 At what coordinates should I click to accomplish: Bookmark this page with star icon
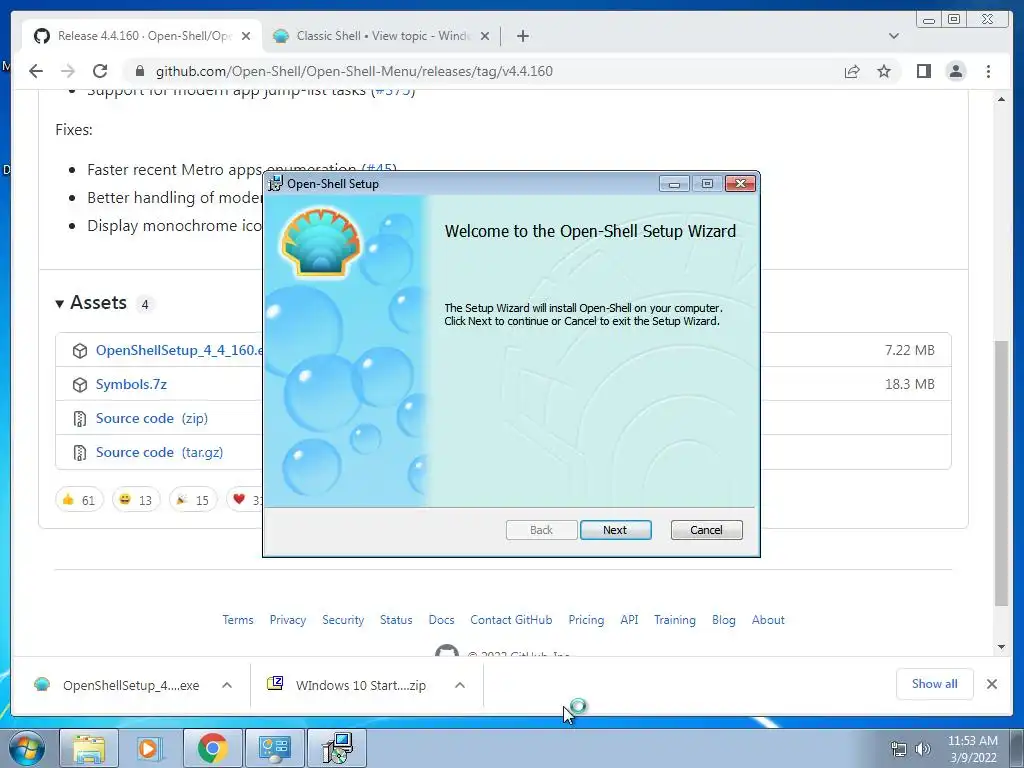pos(884,71)
